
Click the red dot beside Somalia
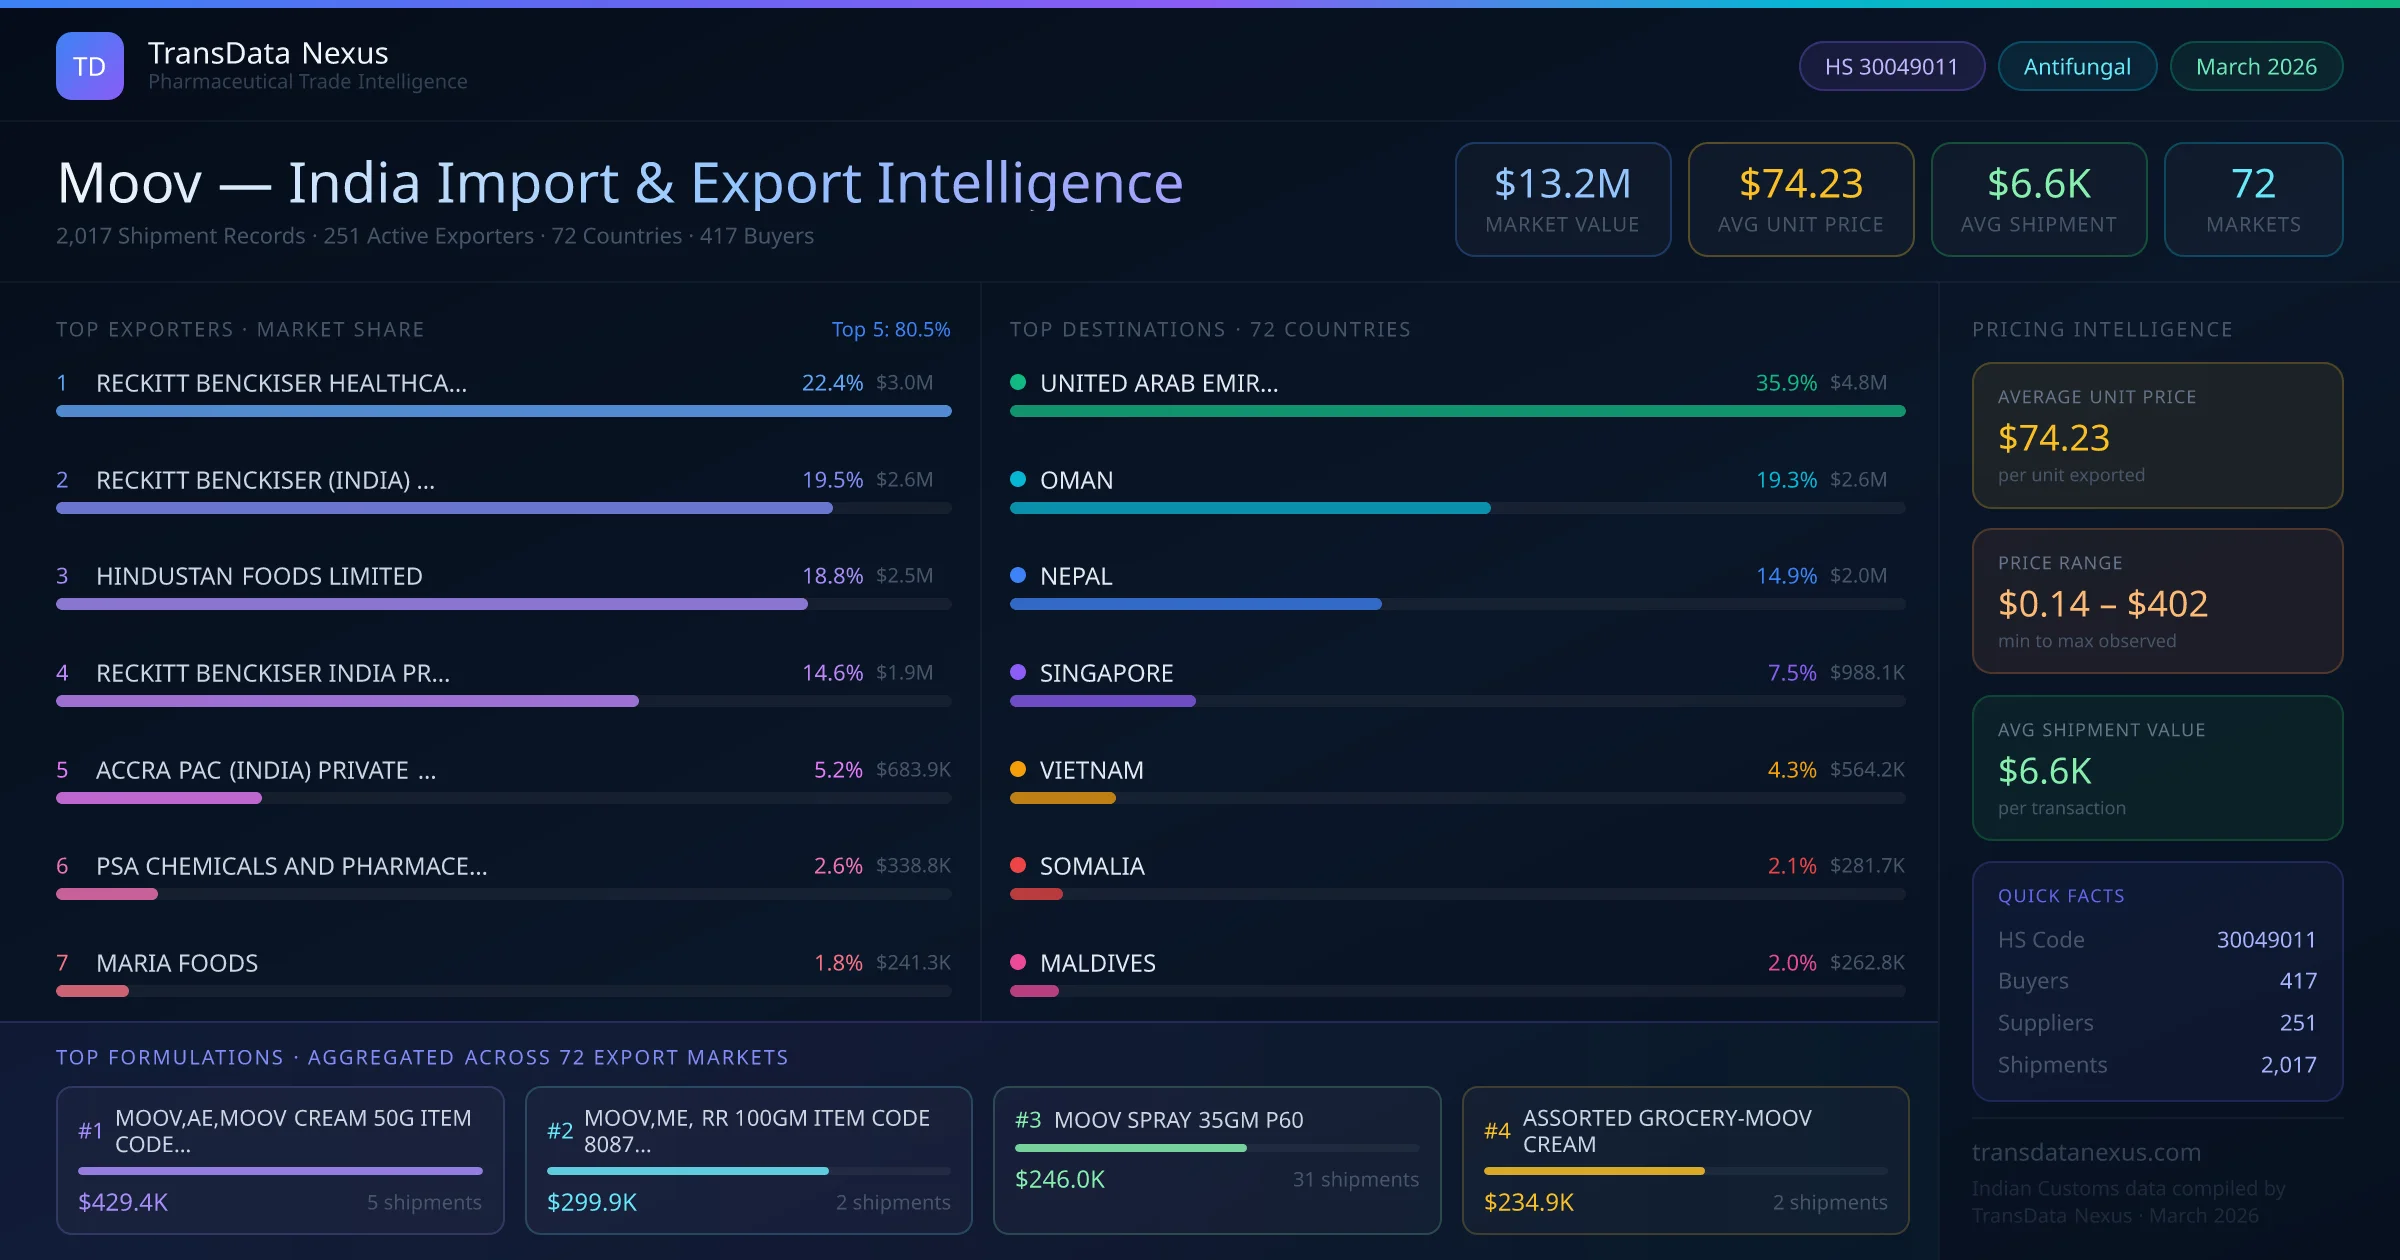point(1018,865)
